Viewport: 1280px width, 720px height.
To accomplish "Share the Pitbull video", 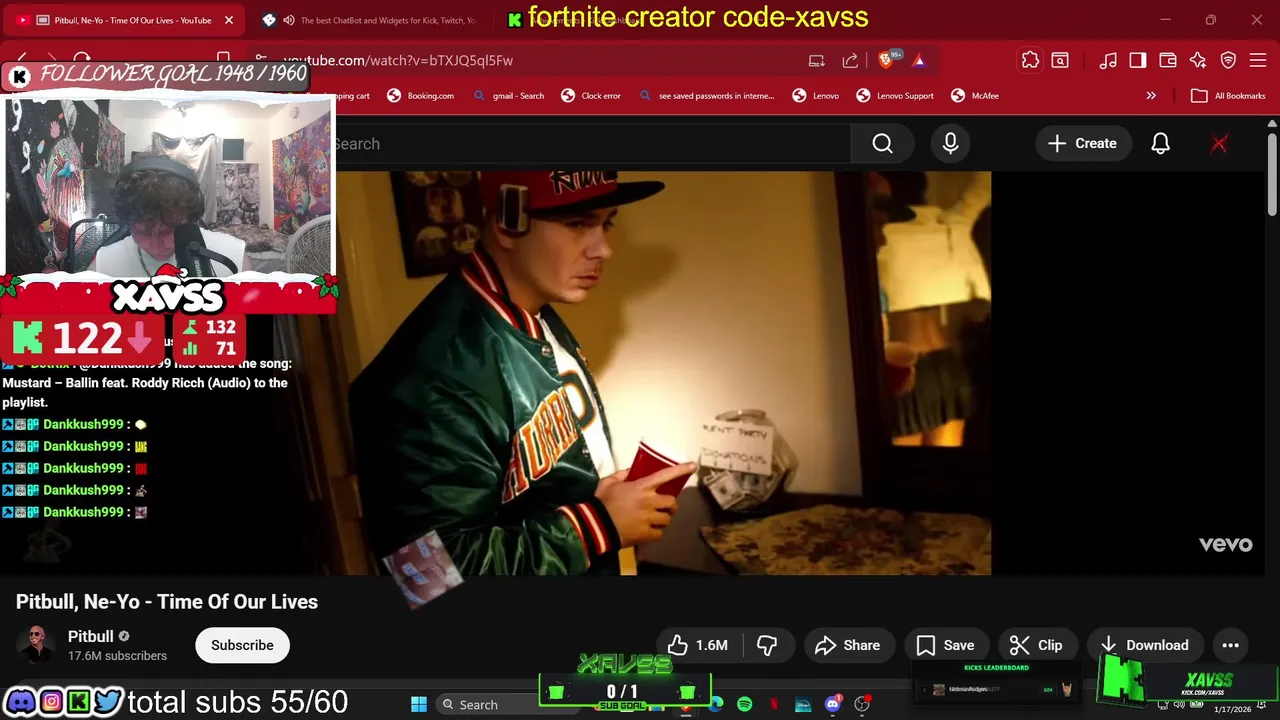I will click(x=848, y=645).
